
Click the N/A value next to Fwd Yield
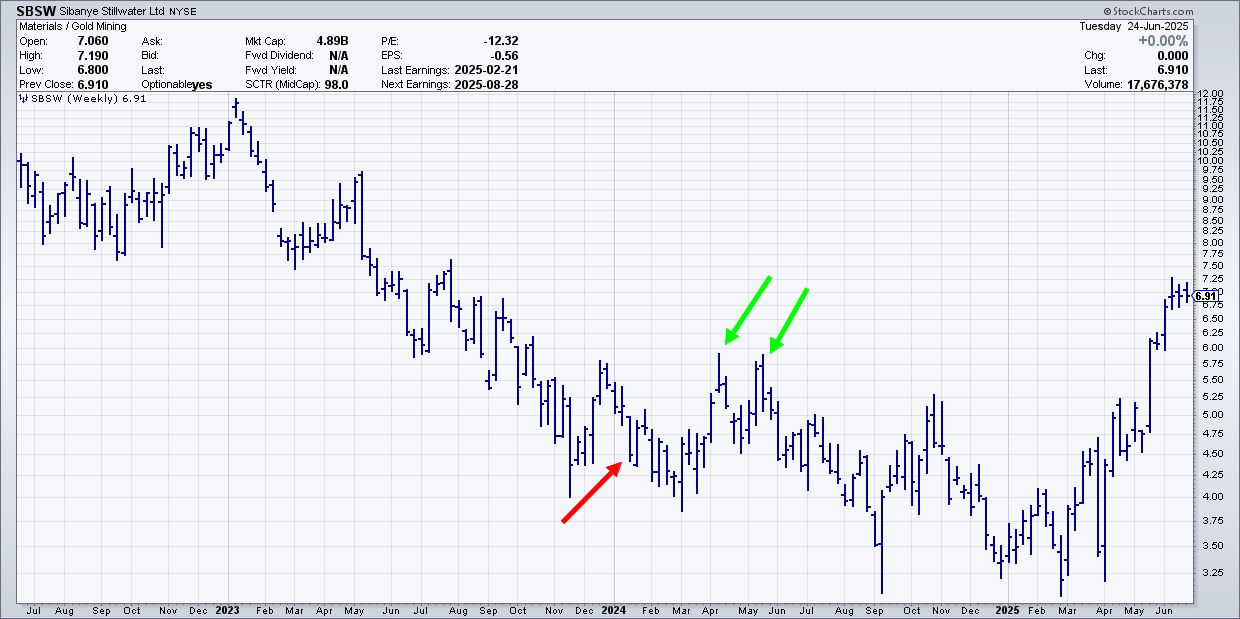coord(338,70)
